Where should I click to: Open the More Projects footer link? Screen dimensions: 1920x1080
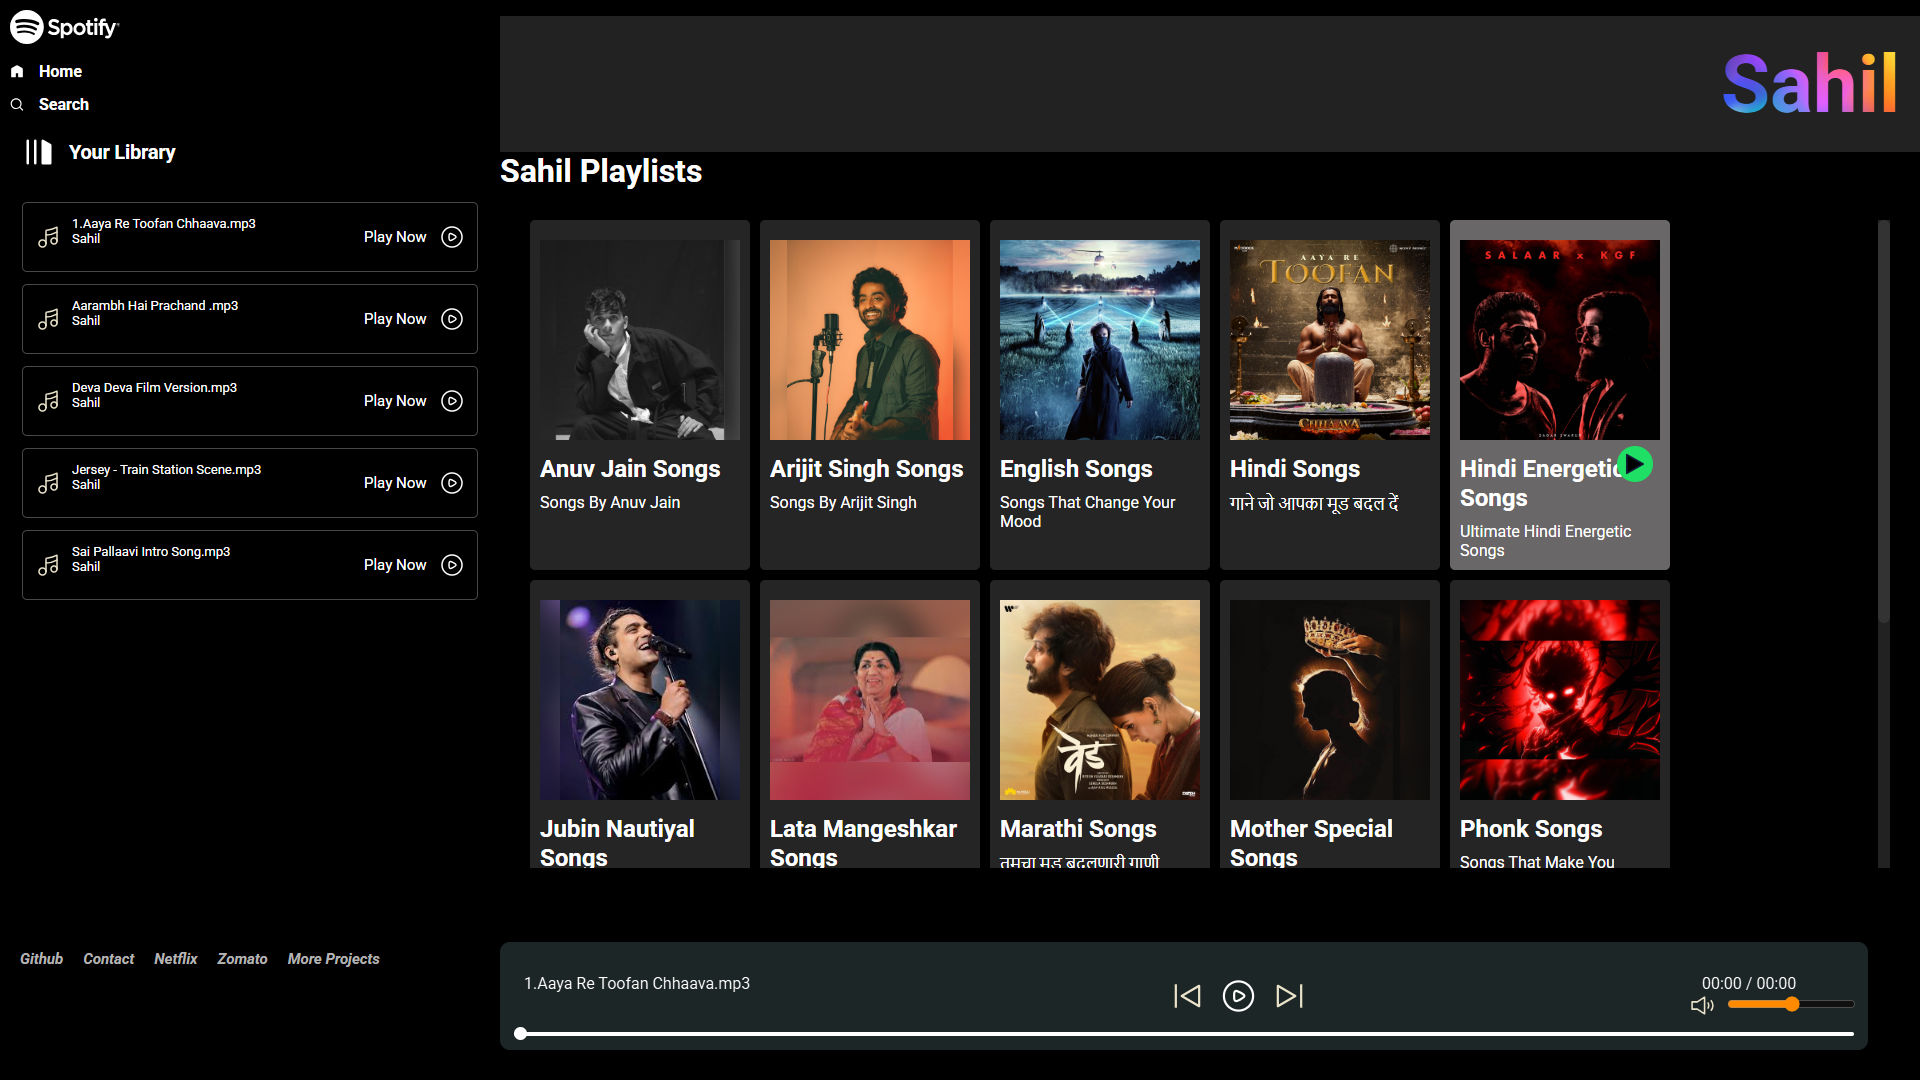[x=333, y=958]
